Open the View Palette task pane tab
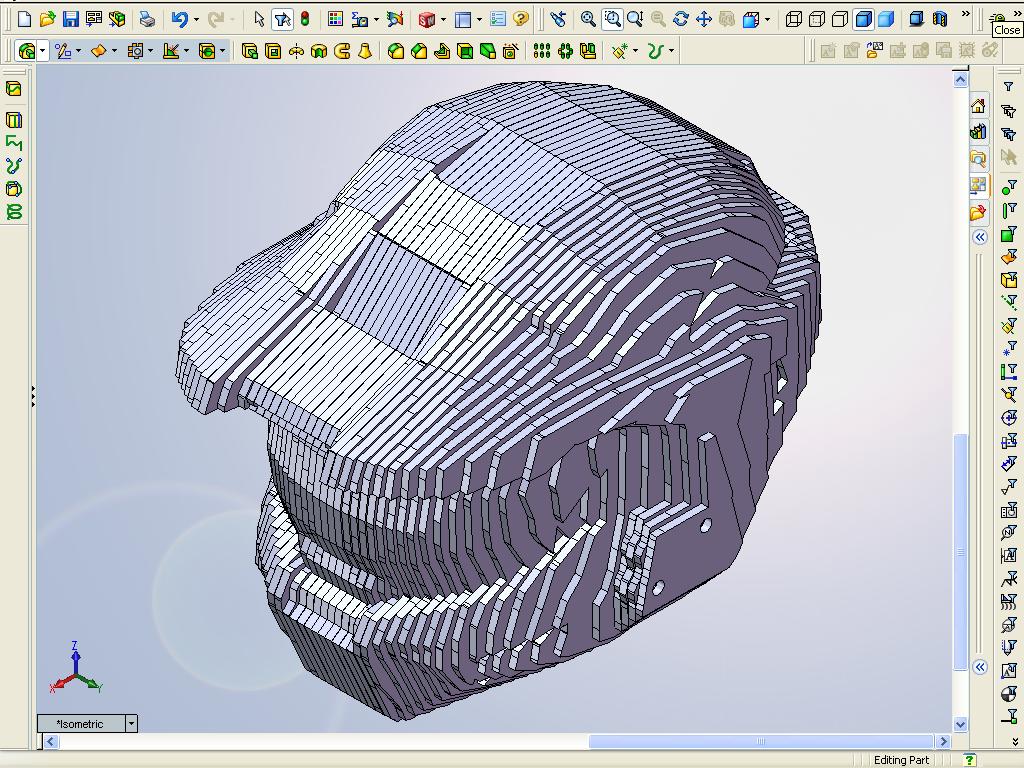The width and height of the screenshot is (1024, 768). click(978, 185)
